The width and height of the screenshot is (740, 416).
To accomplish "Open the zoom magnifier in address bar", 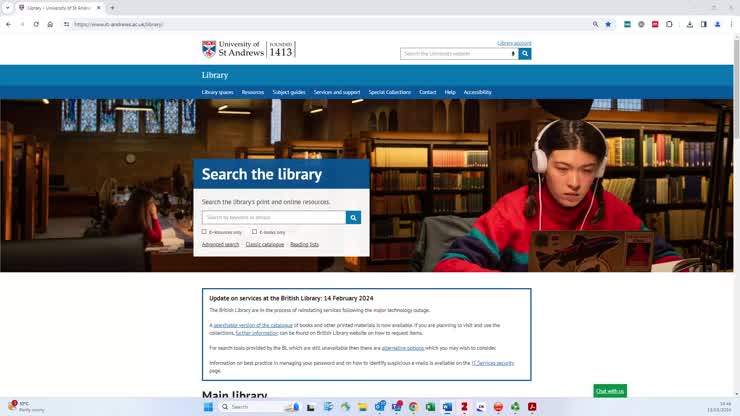I will (595, 24).
